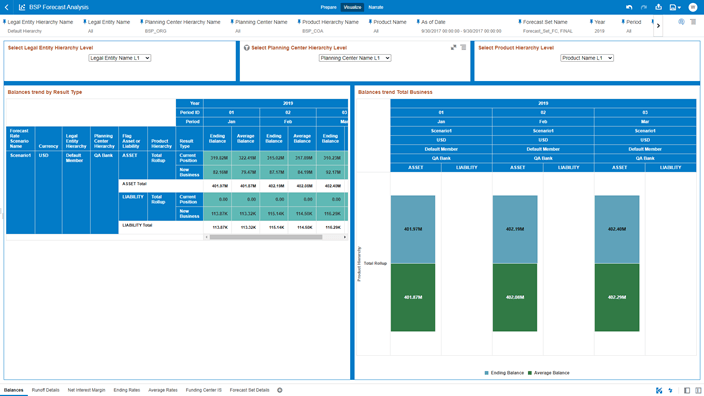Toggle the single-pane layout icon
This screenshot has width=704, height=396.
(x=687, y=391)
